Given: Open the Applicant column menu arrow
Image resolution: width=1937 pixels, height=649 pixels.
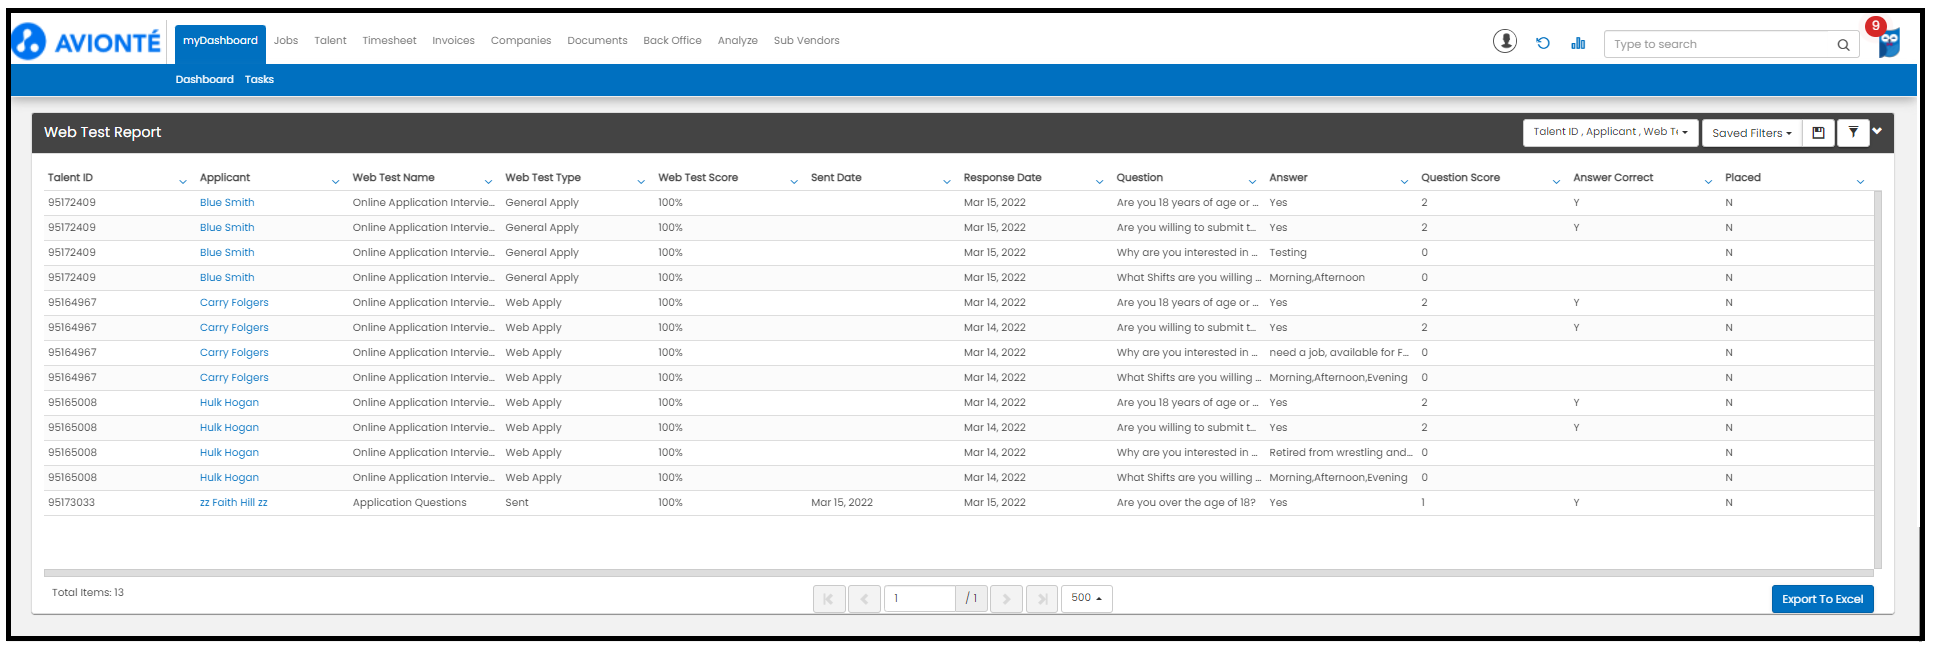Looking at the screenshot, I should pyautogui.click(x=336, y=181).
